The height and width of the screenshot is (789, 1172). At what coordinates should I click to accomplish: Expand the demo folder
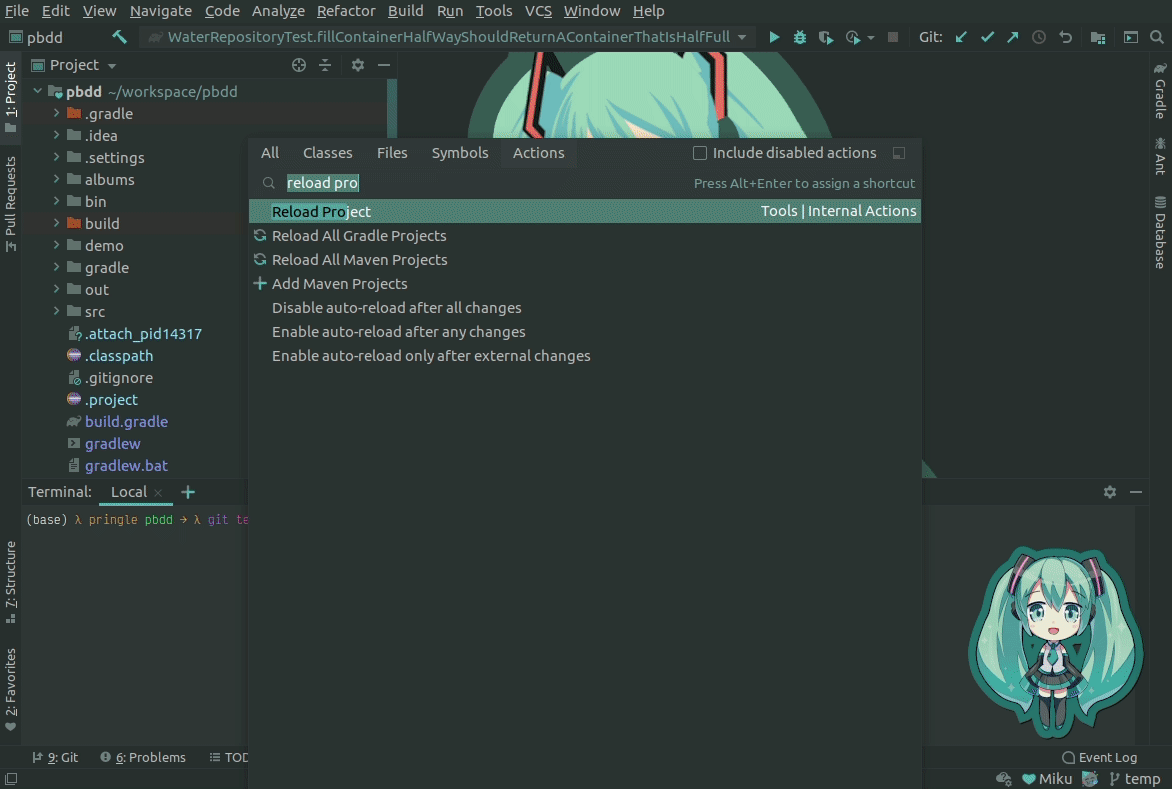(56, 245)
